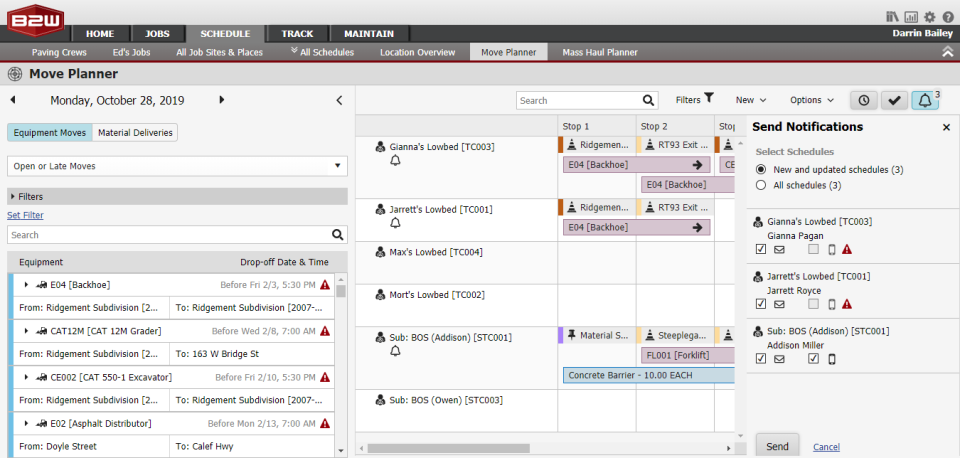Click the checkmark toolbar button
960x458 pixels.
point(894,100)
